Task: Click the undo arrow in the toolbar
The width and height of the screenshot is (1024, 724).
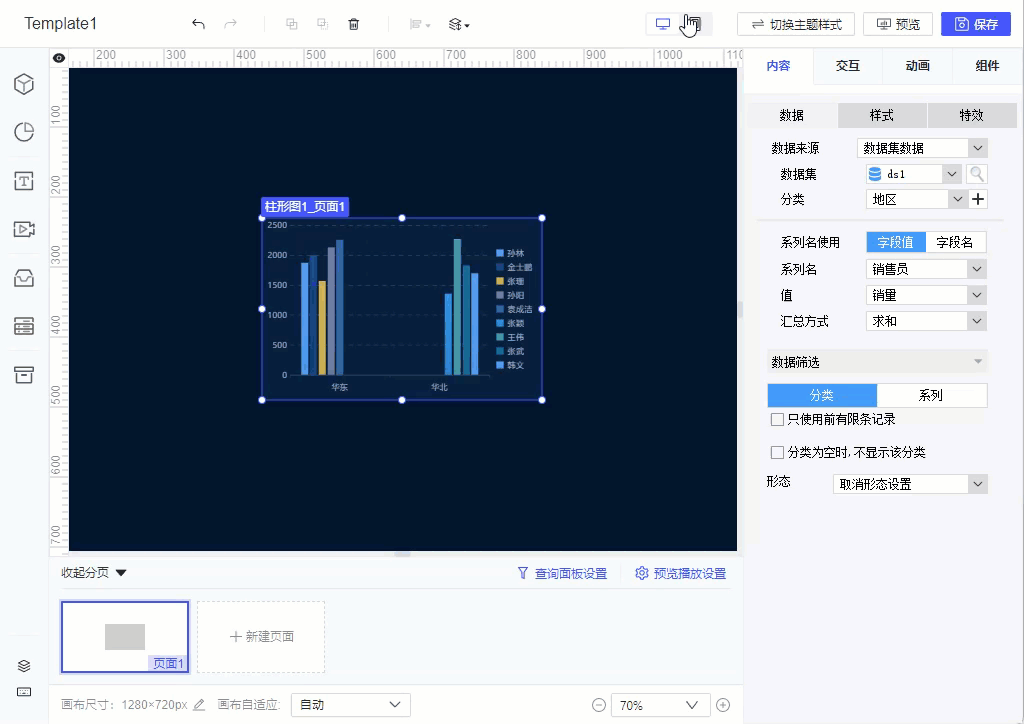Action: point(198,23)
